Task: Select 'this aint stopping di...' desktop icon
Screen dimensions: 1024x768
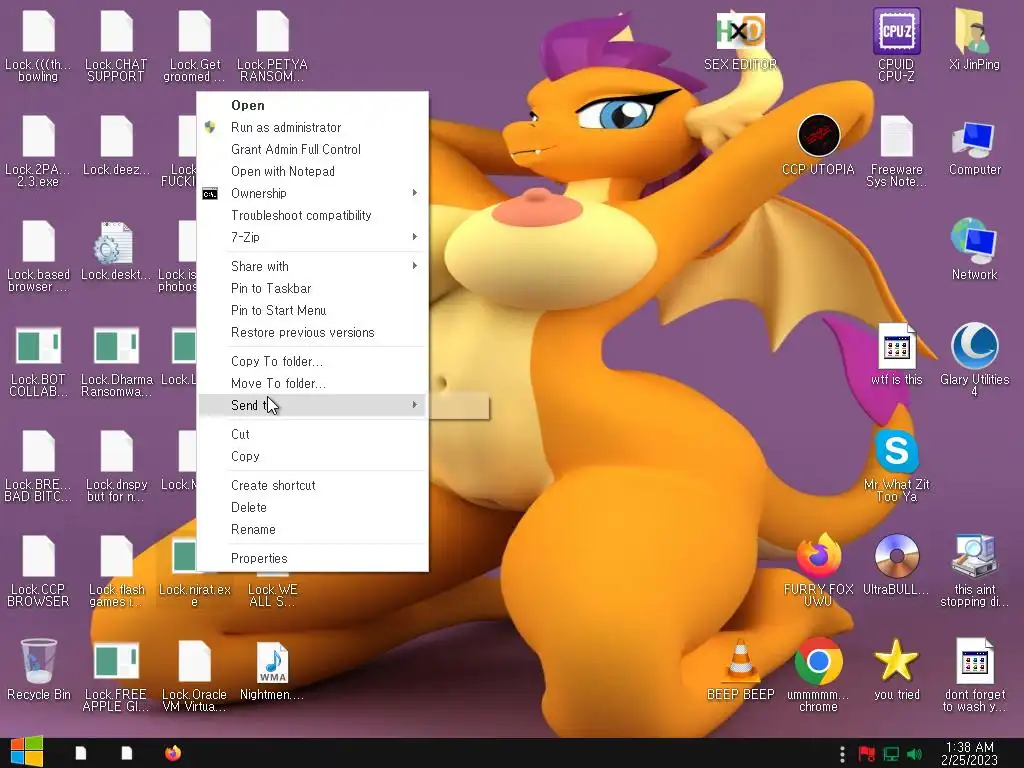Action: 974,556
